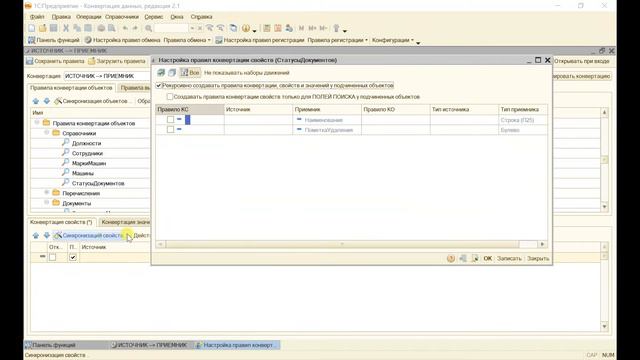Collapse Правила конвертации объектов tree node

click(x=37, y=122)
